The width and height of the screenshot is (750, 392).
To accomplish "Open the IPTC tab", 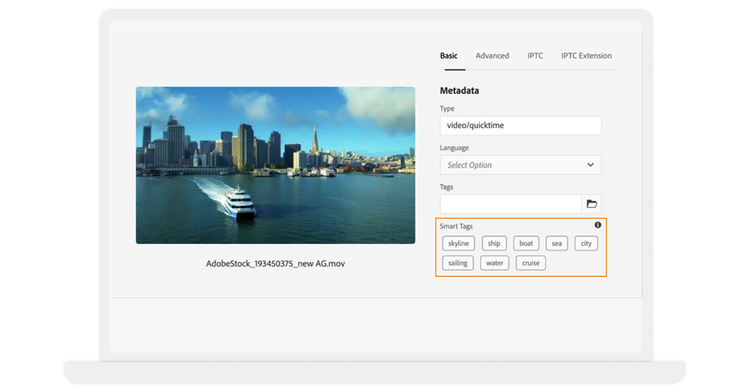I will [x=535, y=56].
